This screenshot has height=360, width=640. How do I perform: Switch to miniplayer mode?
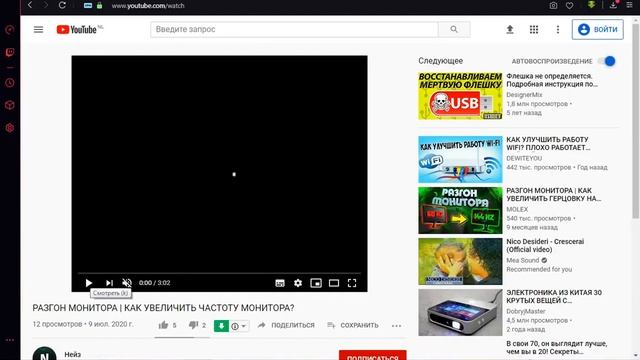316,283
